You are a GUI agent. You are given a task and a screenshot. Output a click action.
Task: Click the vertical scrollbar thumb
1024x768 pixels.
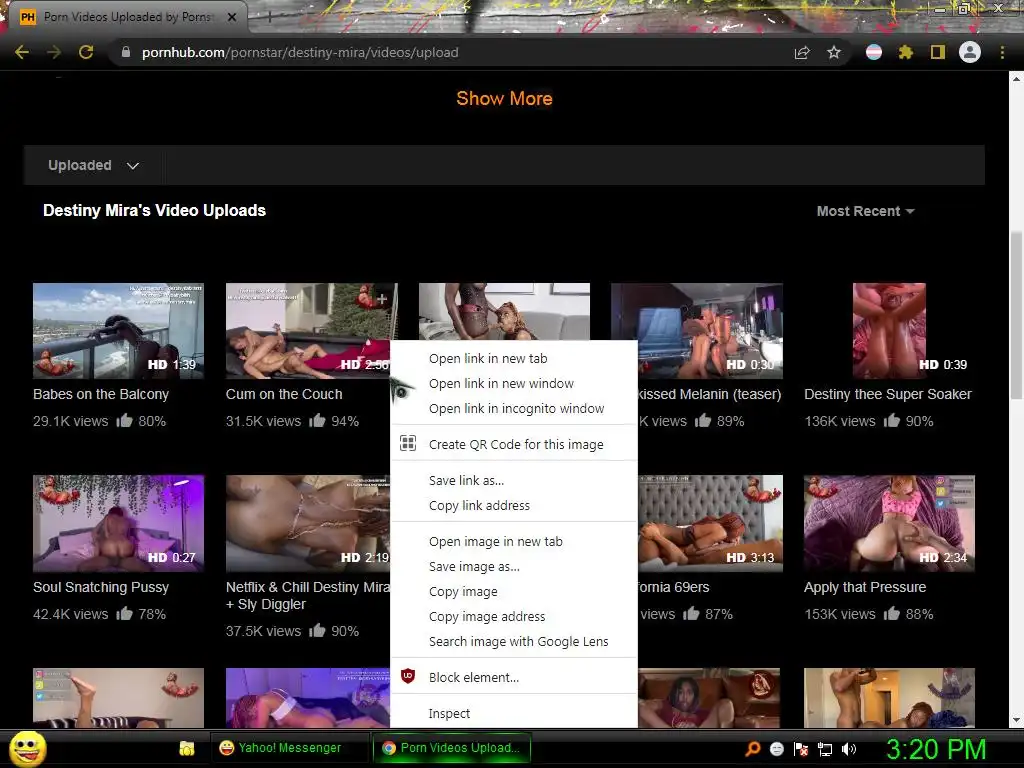pyautogui.click(x=1016, y=315)
